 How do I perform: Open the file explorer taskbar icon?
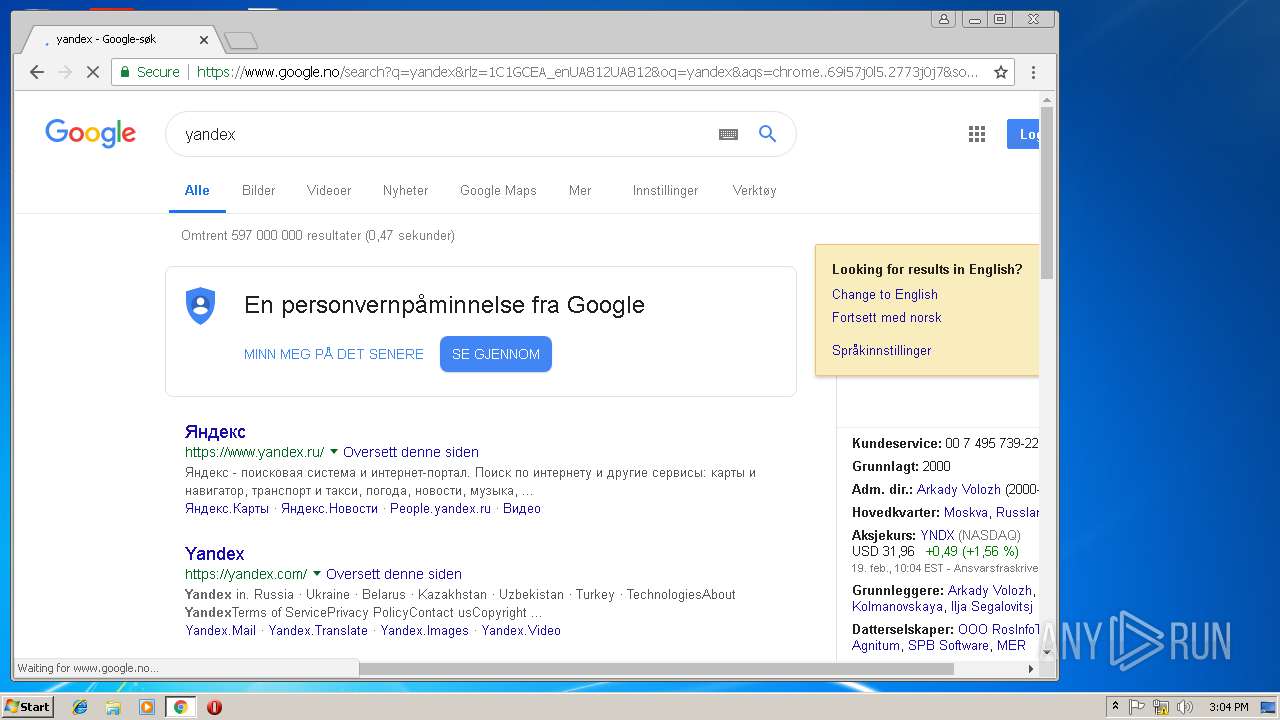[x=113, y=707]
